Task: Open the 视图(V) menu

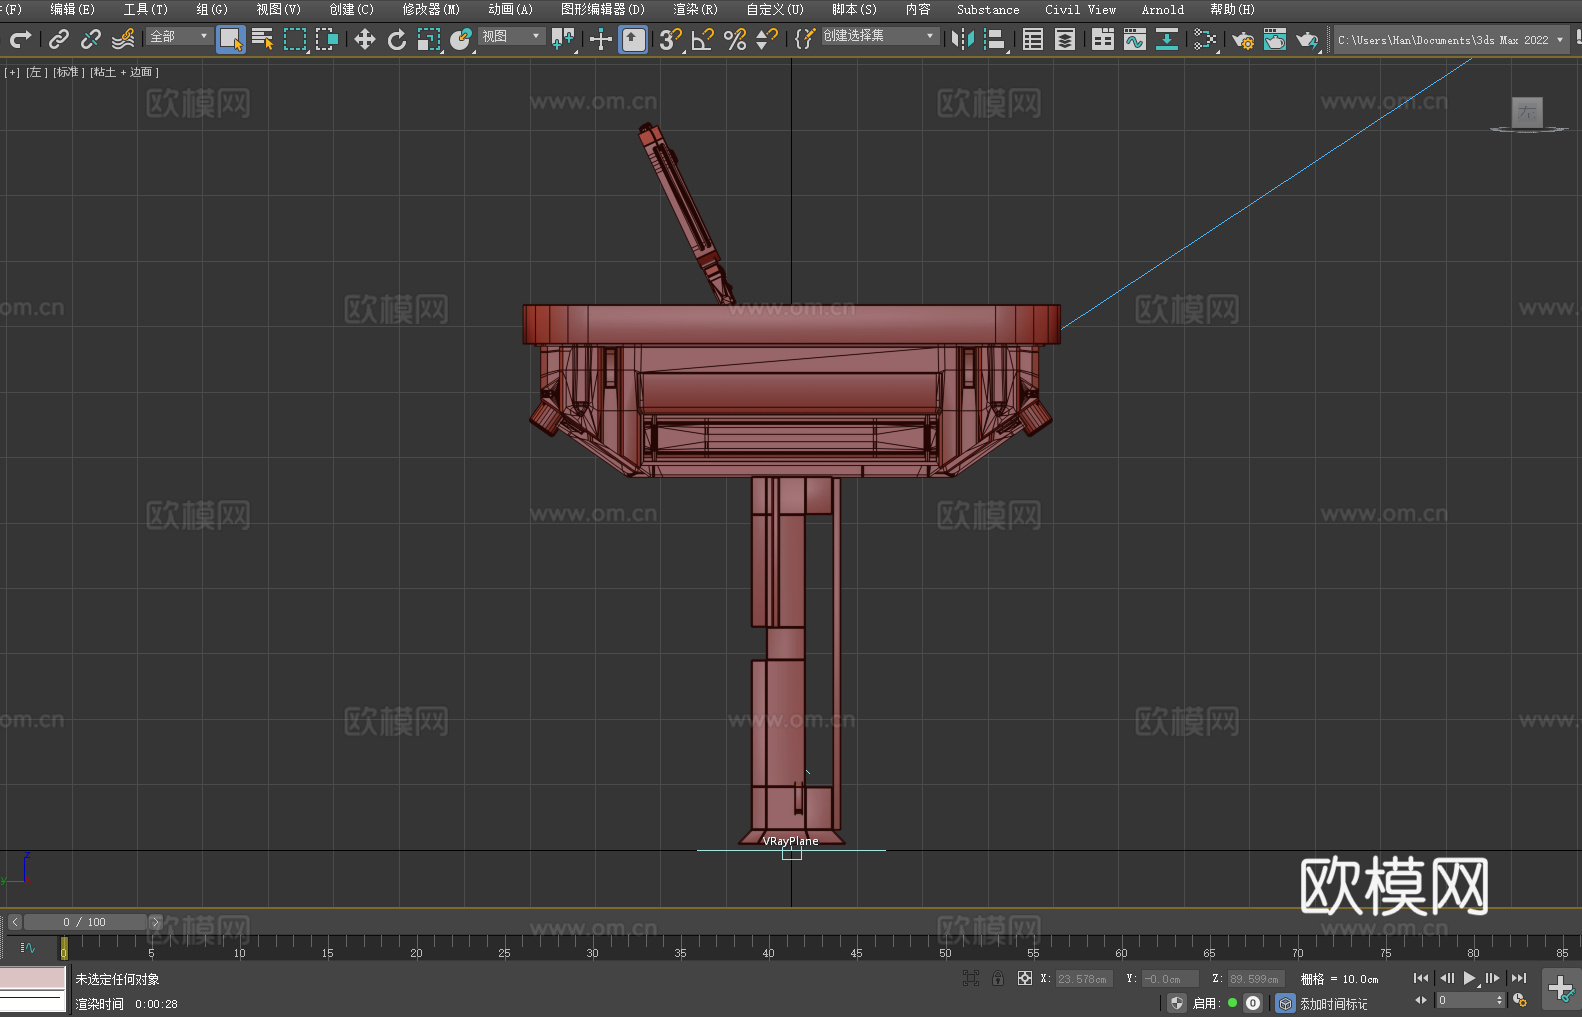Action: coord(278,9)
